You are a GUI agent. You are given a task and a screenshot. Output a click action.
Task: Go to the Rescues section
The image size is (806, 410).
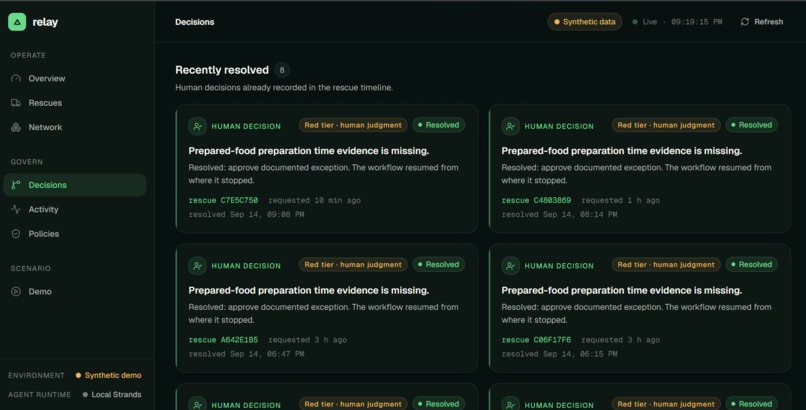(75, 103)
